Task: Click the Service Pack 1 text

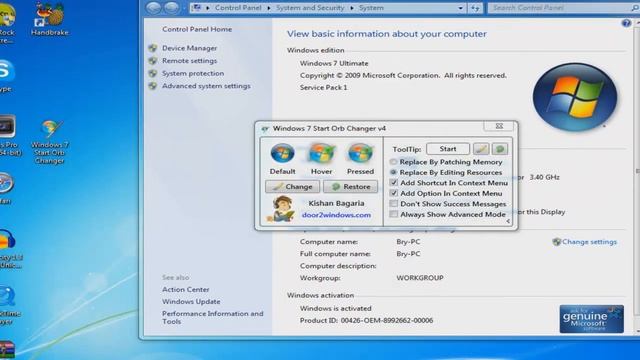Action: coord(323,87)
